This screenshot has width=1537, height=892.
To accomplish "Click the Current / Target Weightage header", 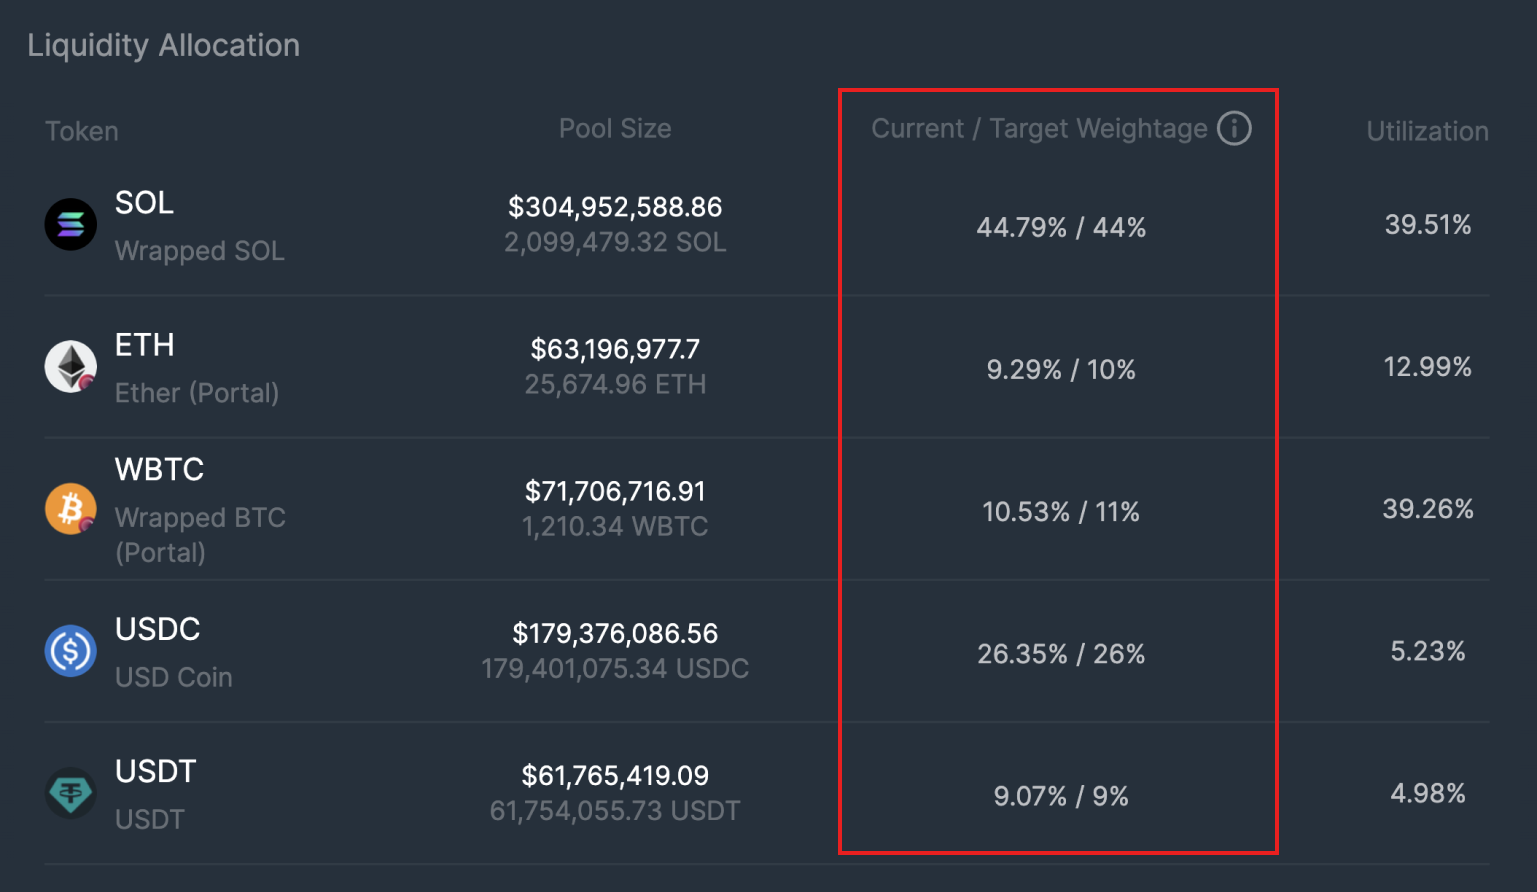I will click(x=1039, y=129).
